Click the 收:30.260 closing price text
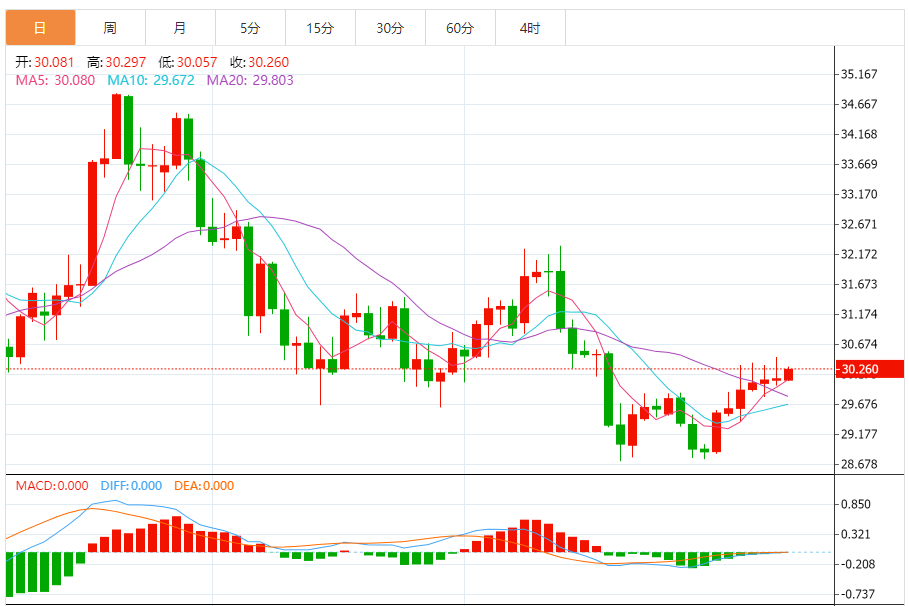 (259, 62)
